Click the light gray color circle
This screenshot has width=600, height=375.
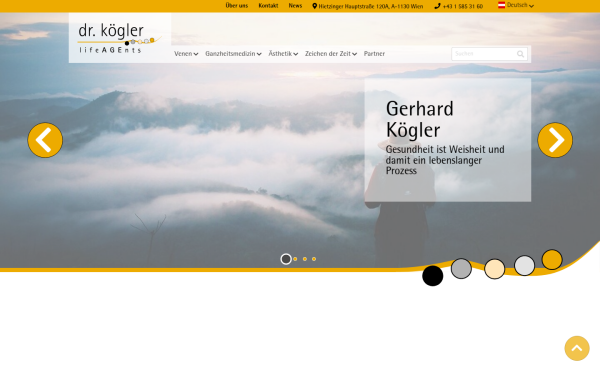point(524,266)
